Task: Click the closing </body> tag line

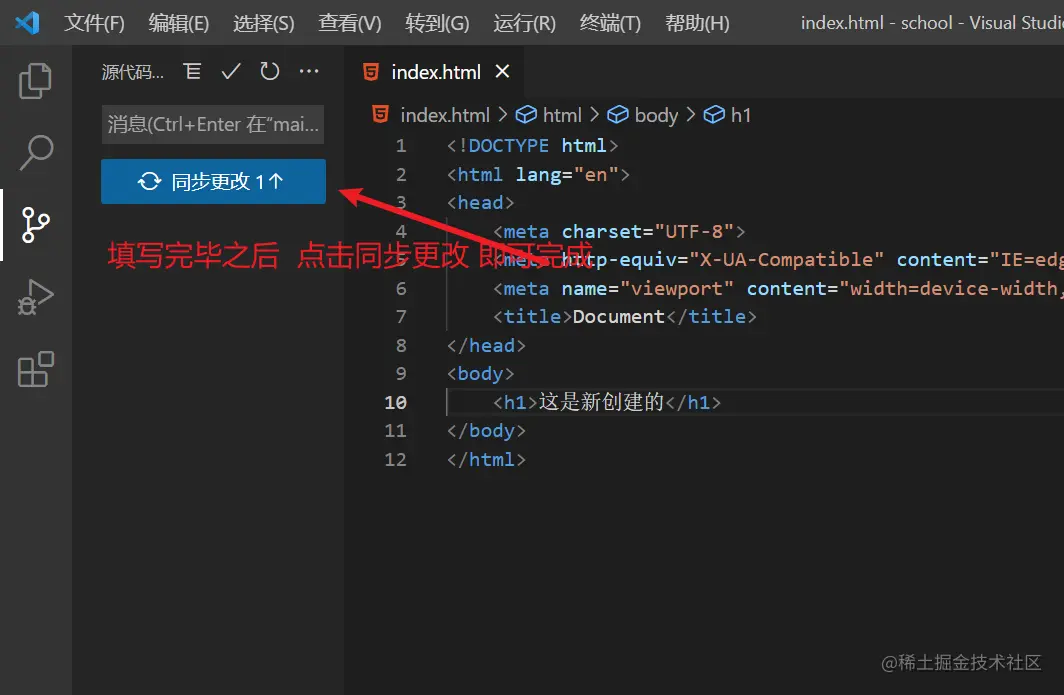Action: click(486, 431)
